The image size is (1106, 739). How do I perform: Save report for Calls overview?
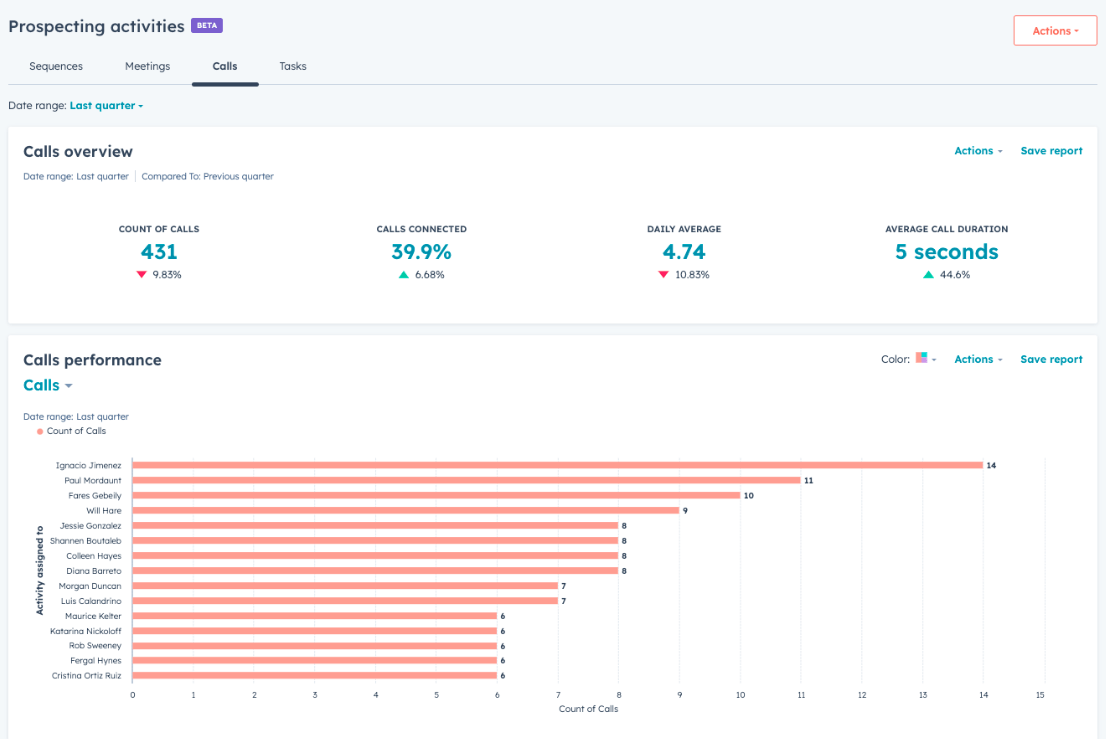point(1051,151)
